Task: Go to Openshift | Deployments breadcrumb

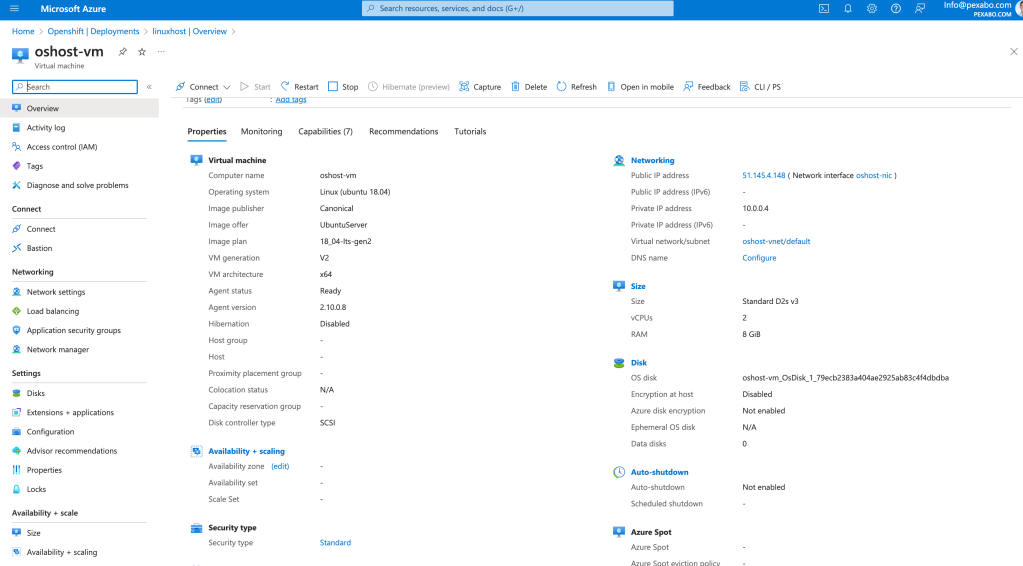Action: tap(93, 31)
